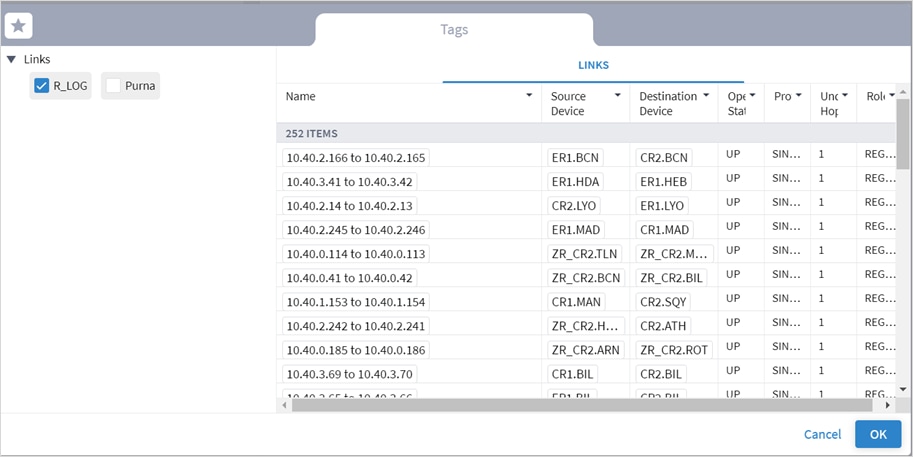Click the 252 ITEMS group header
The width and height of the screenshot is (913, 457).
point(586,133)
